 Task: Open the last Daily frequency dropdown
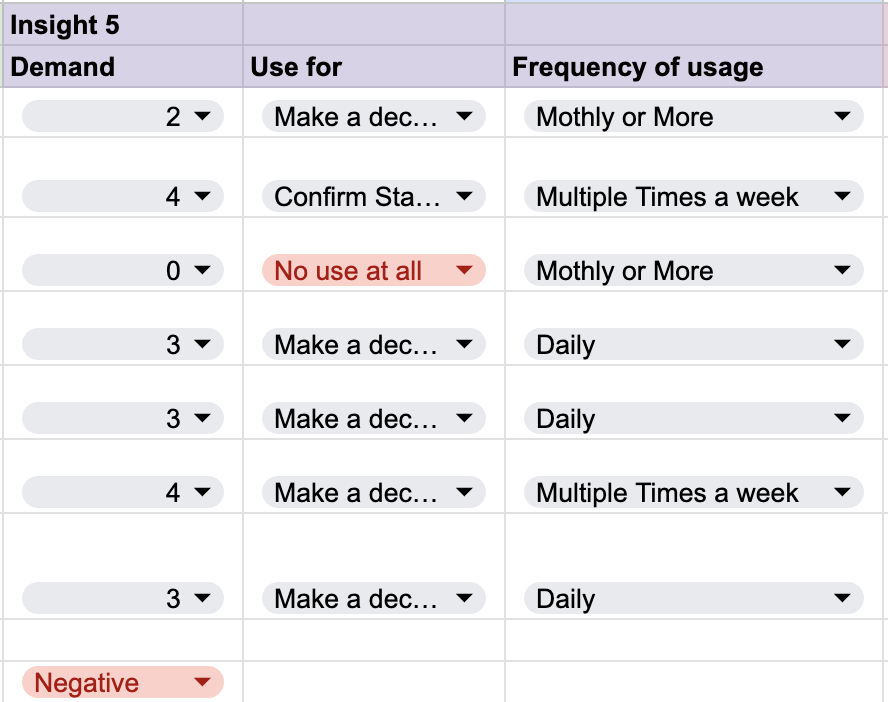694,598
